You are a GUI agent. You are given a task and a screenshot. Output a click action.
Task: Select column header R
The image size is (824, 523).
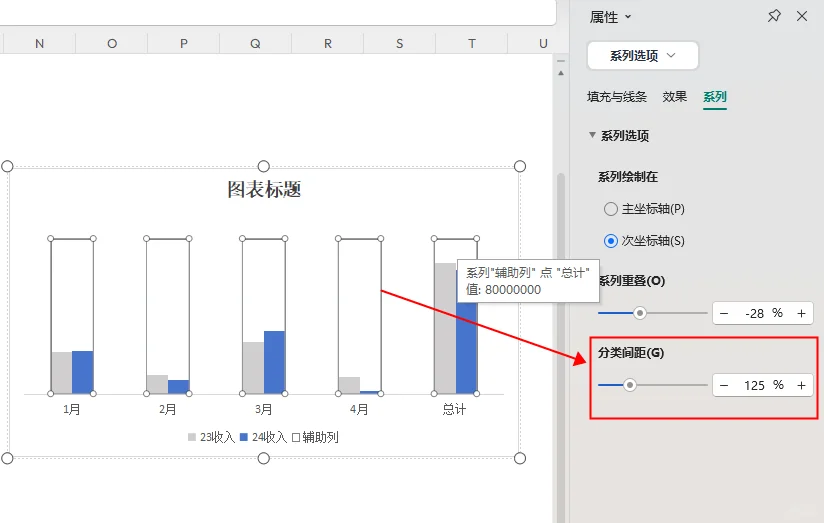click(328, 44)
